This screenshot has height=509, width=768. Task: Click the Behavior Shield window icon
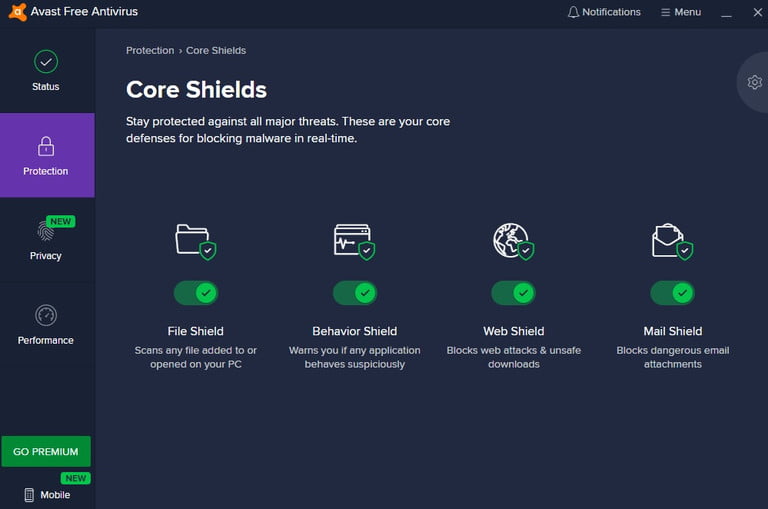point(354,241)
